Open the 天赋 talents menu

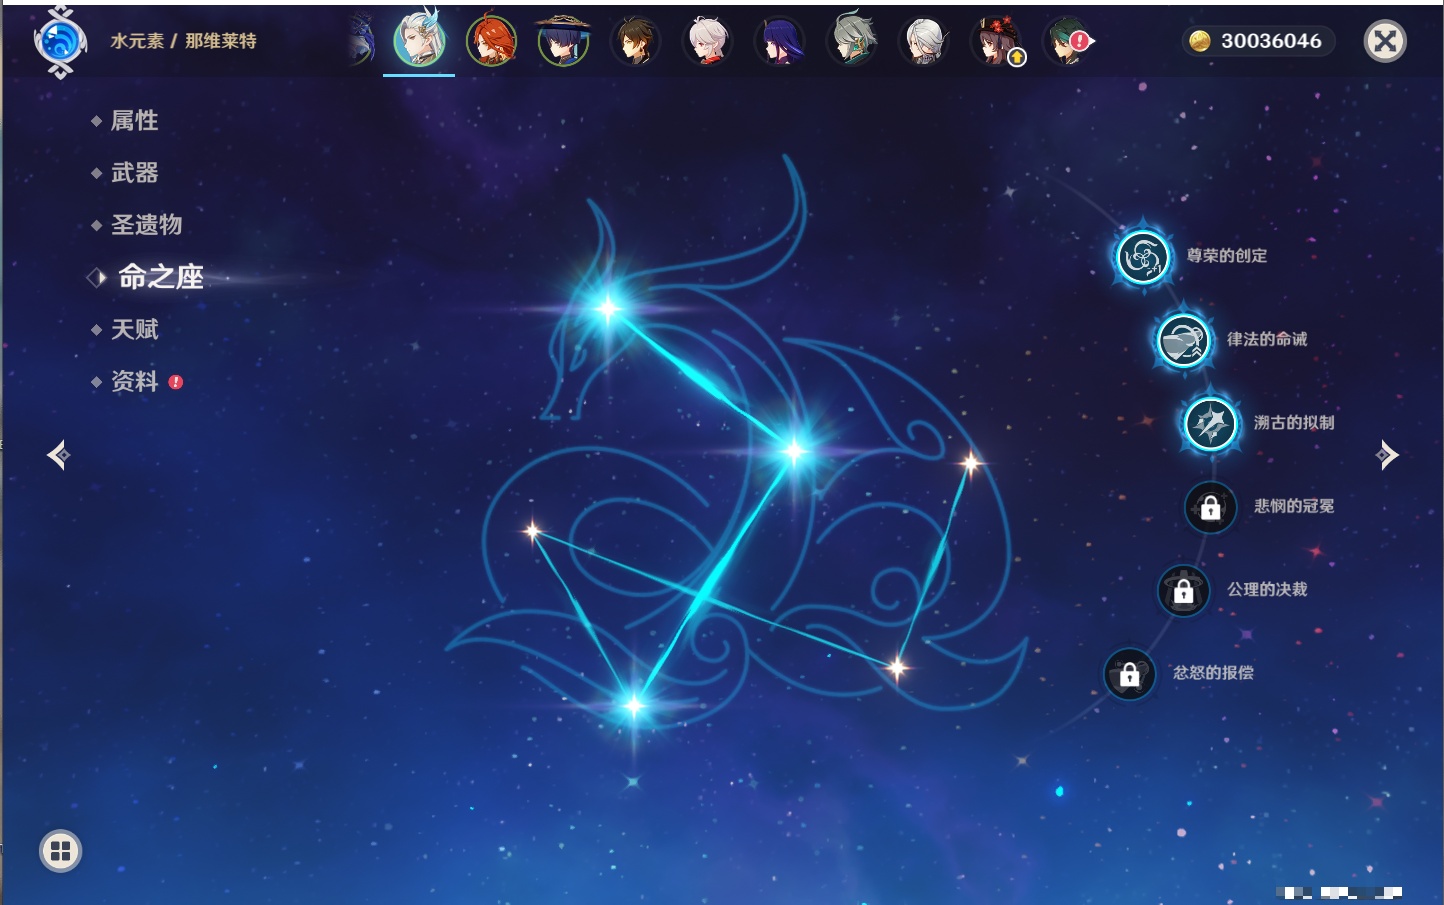[134, 329]
